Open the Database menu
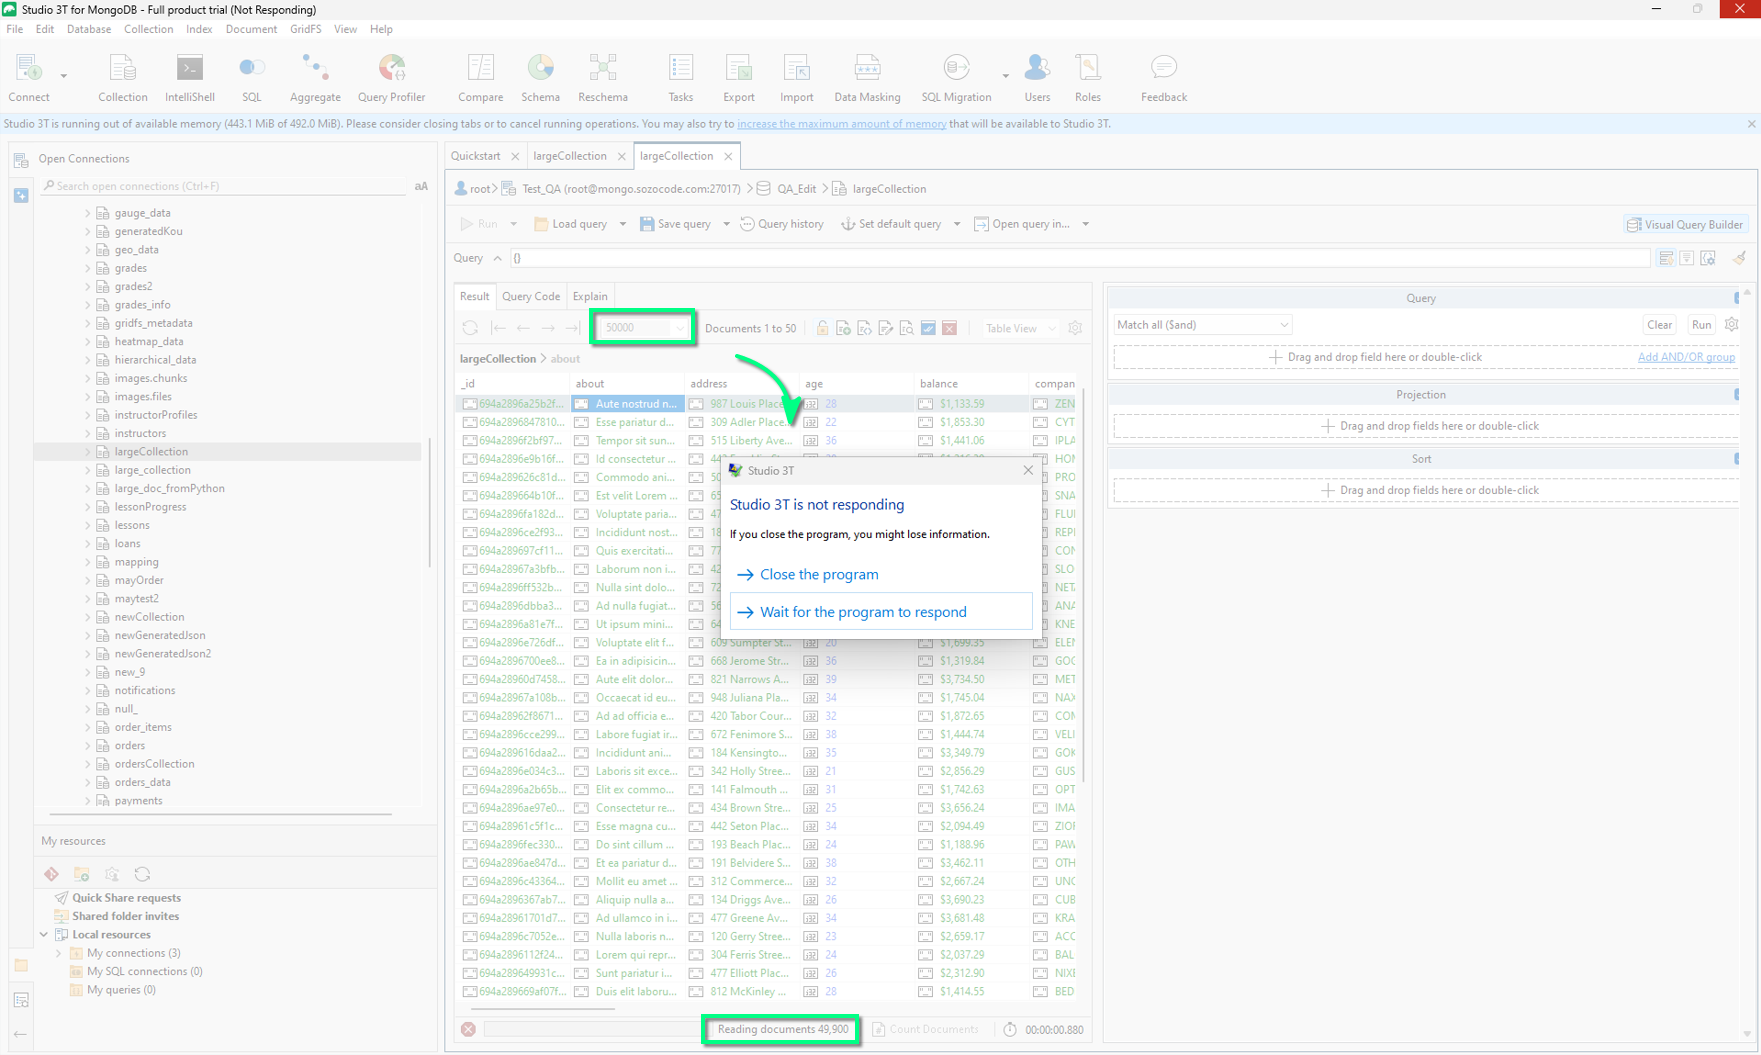1761x1055 pixels. pos(89,29)
